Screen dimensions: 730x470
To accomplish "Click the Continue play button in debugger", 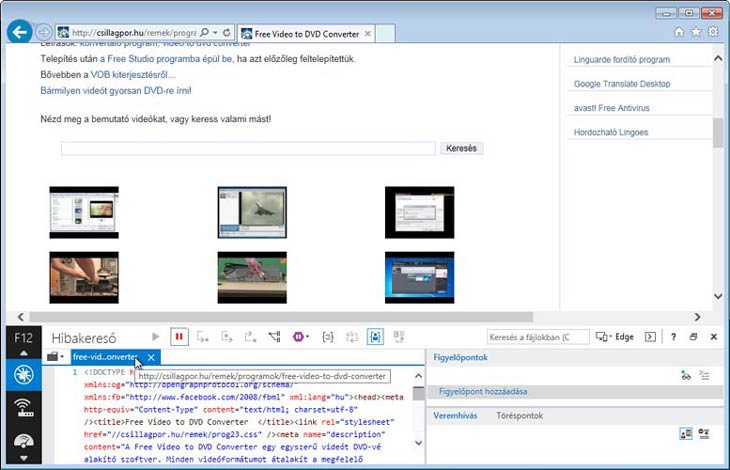I will [155, 336].
